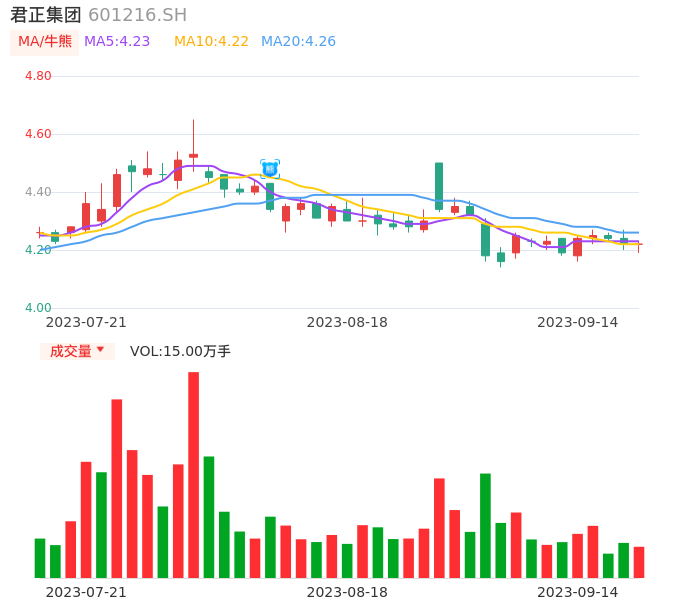
Task: Click the VOL:15.00万手 volume readout
Action: (180, 351)
